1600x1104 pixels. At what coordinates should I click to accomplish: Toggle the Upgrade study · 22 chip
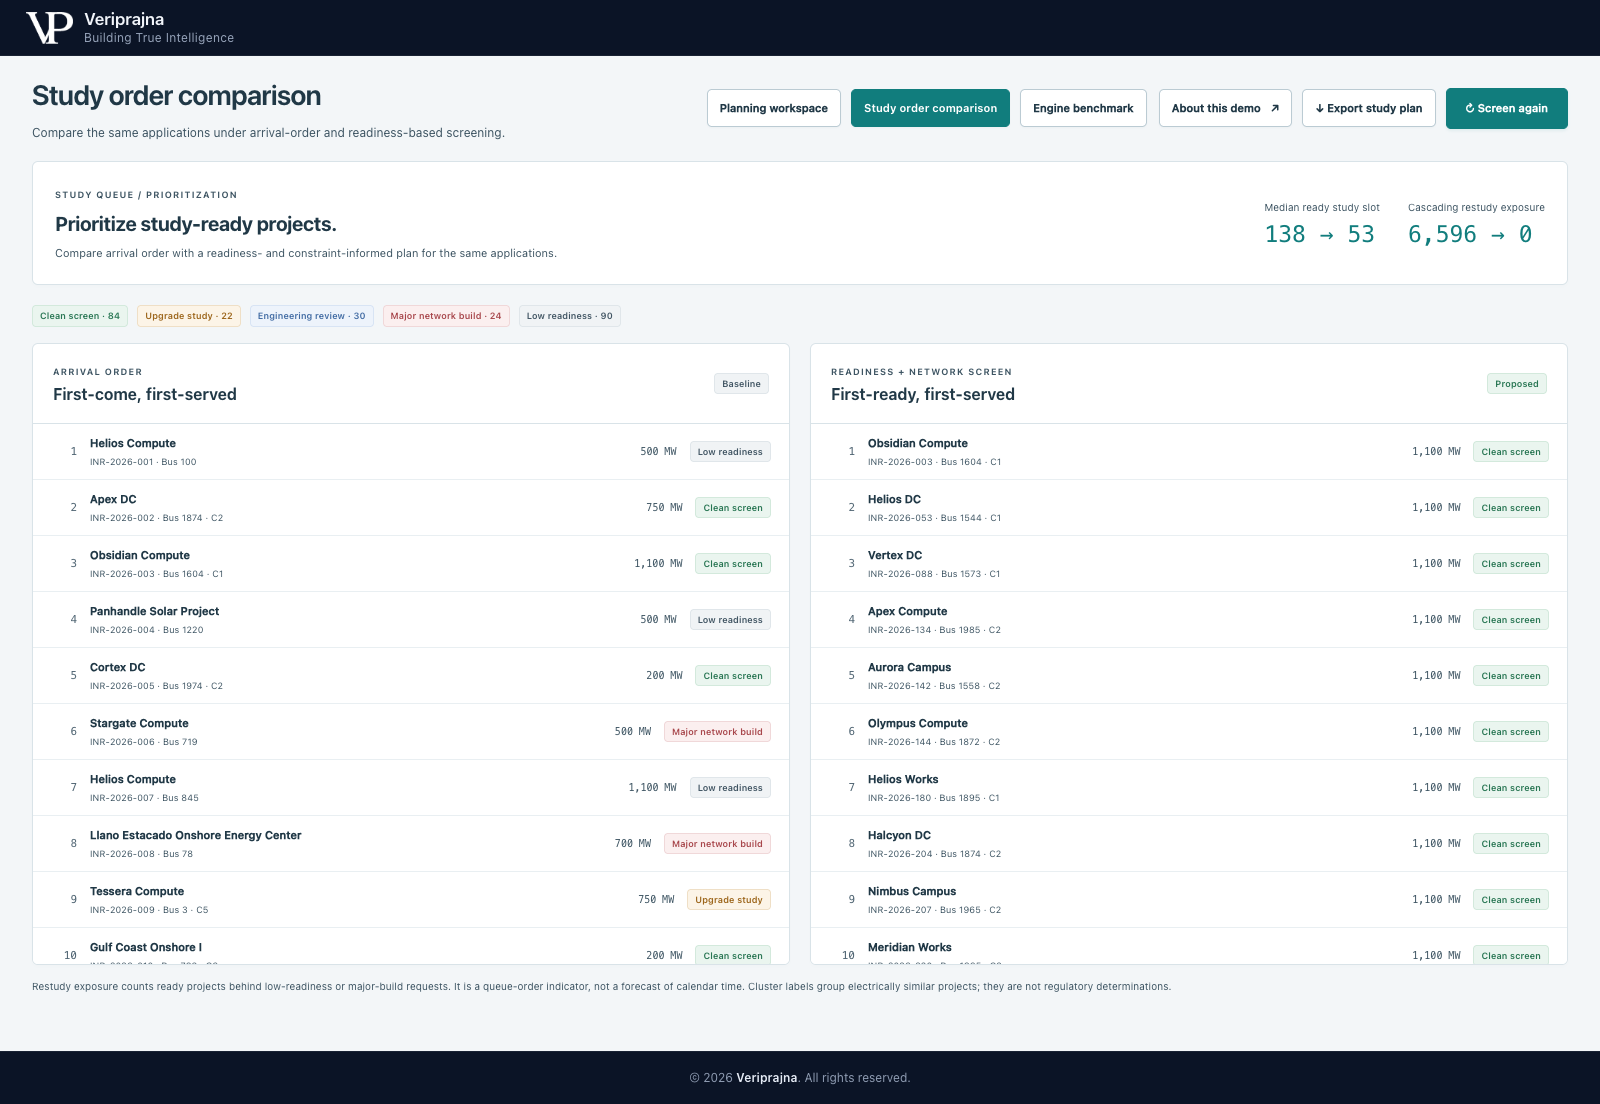click(x=189, y=316)
